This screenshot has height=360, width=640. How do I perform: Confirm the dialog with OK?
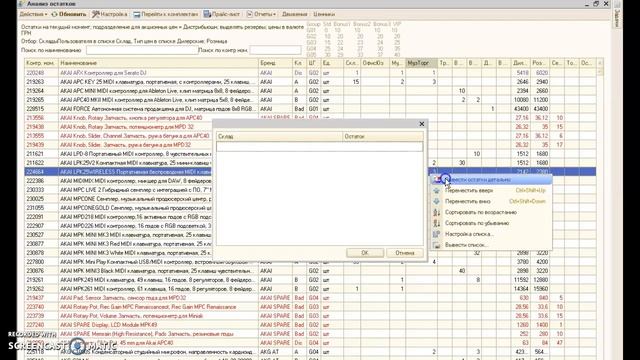point(365,253)
